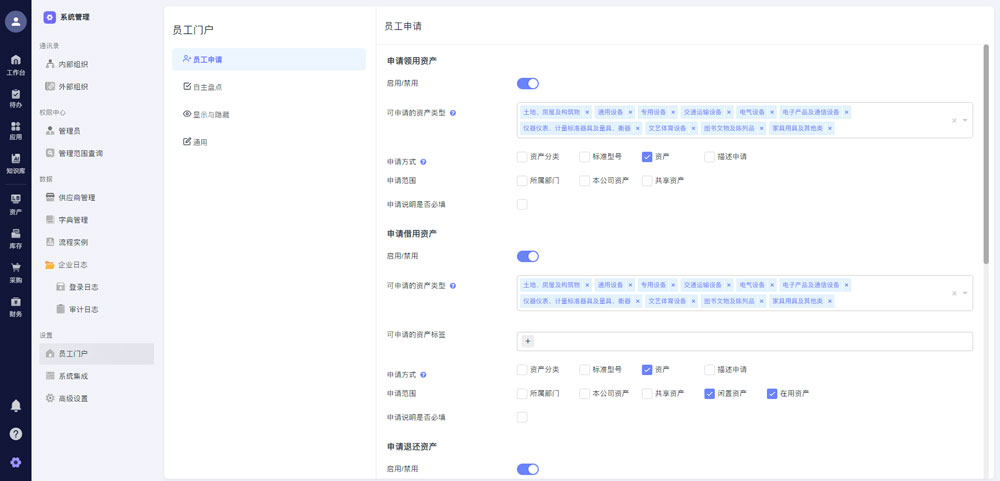Viewport: 1000px width, 481px height.
Task: Open 内部组织 in sidebar
Action: click(x=96, y=64)
